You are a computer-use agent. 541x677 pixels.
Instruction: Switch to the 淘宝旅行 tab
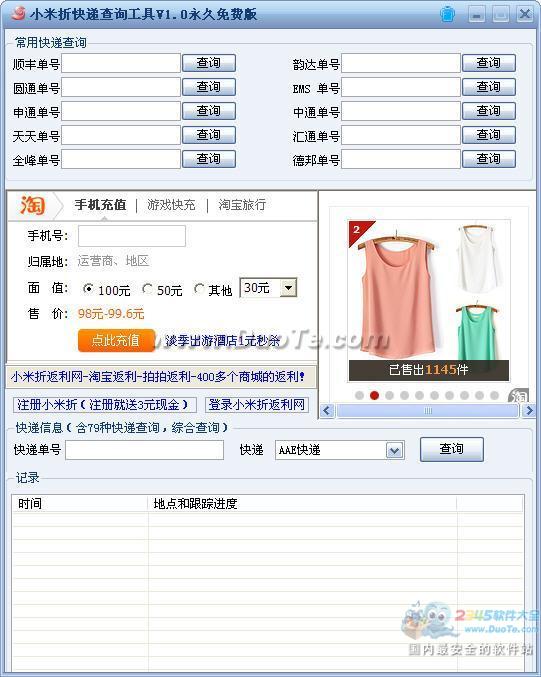pos(242,204)
